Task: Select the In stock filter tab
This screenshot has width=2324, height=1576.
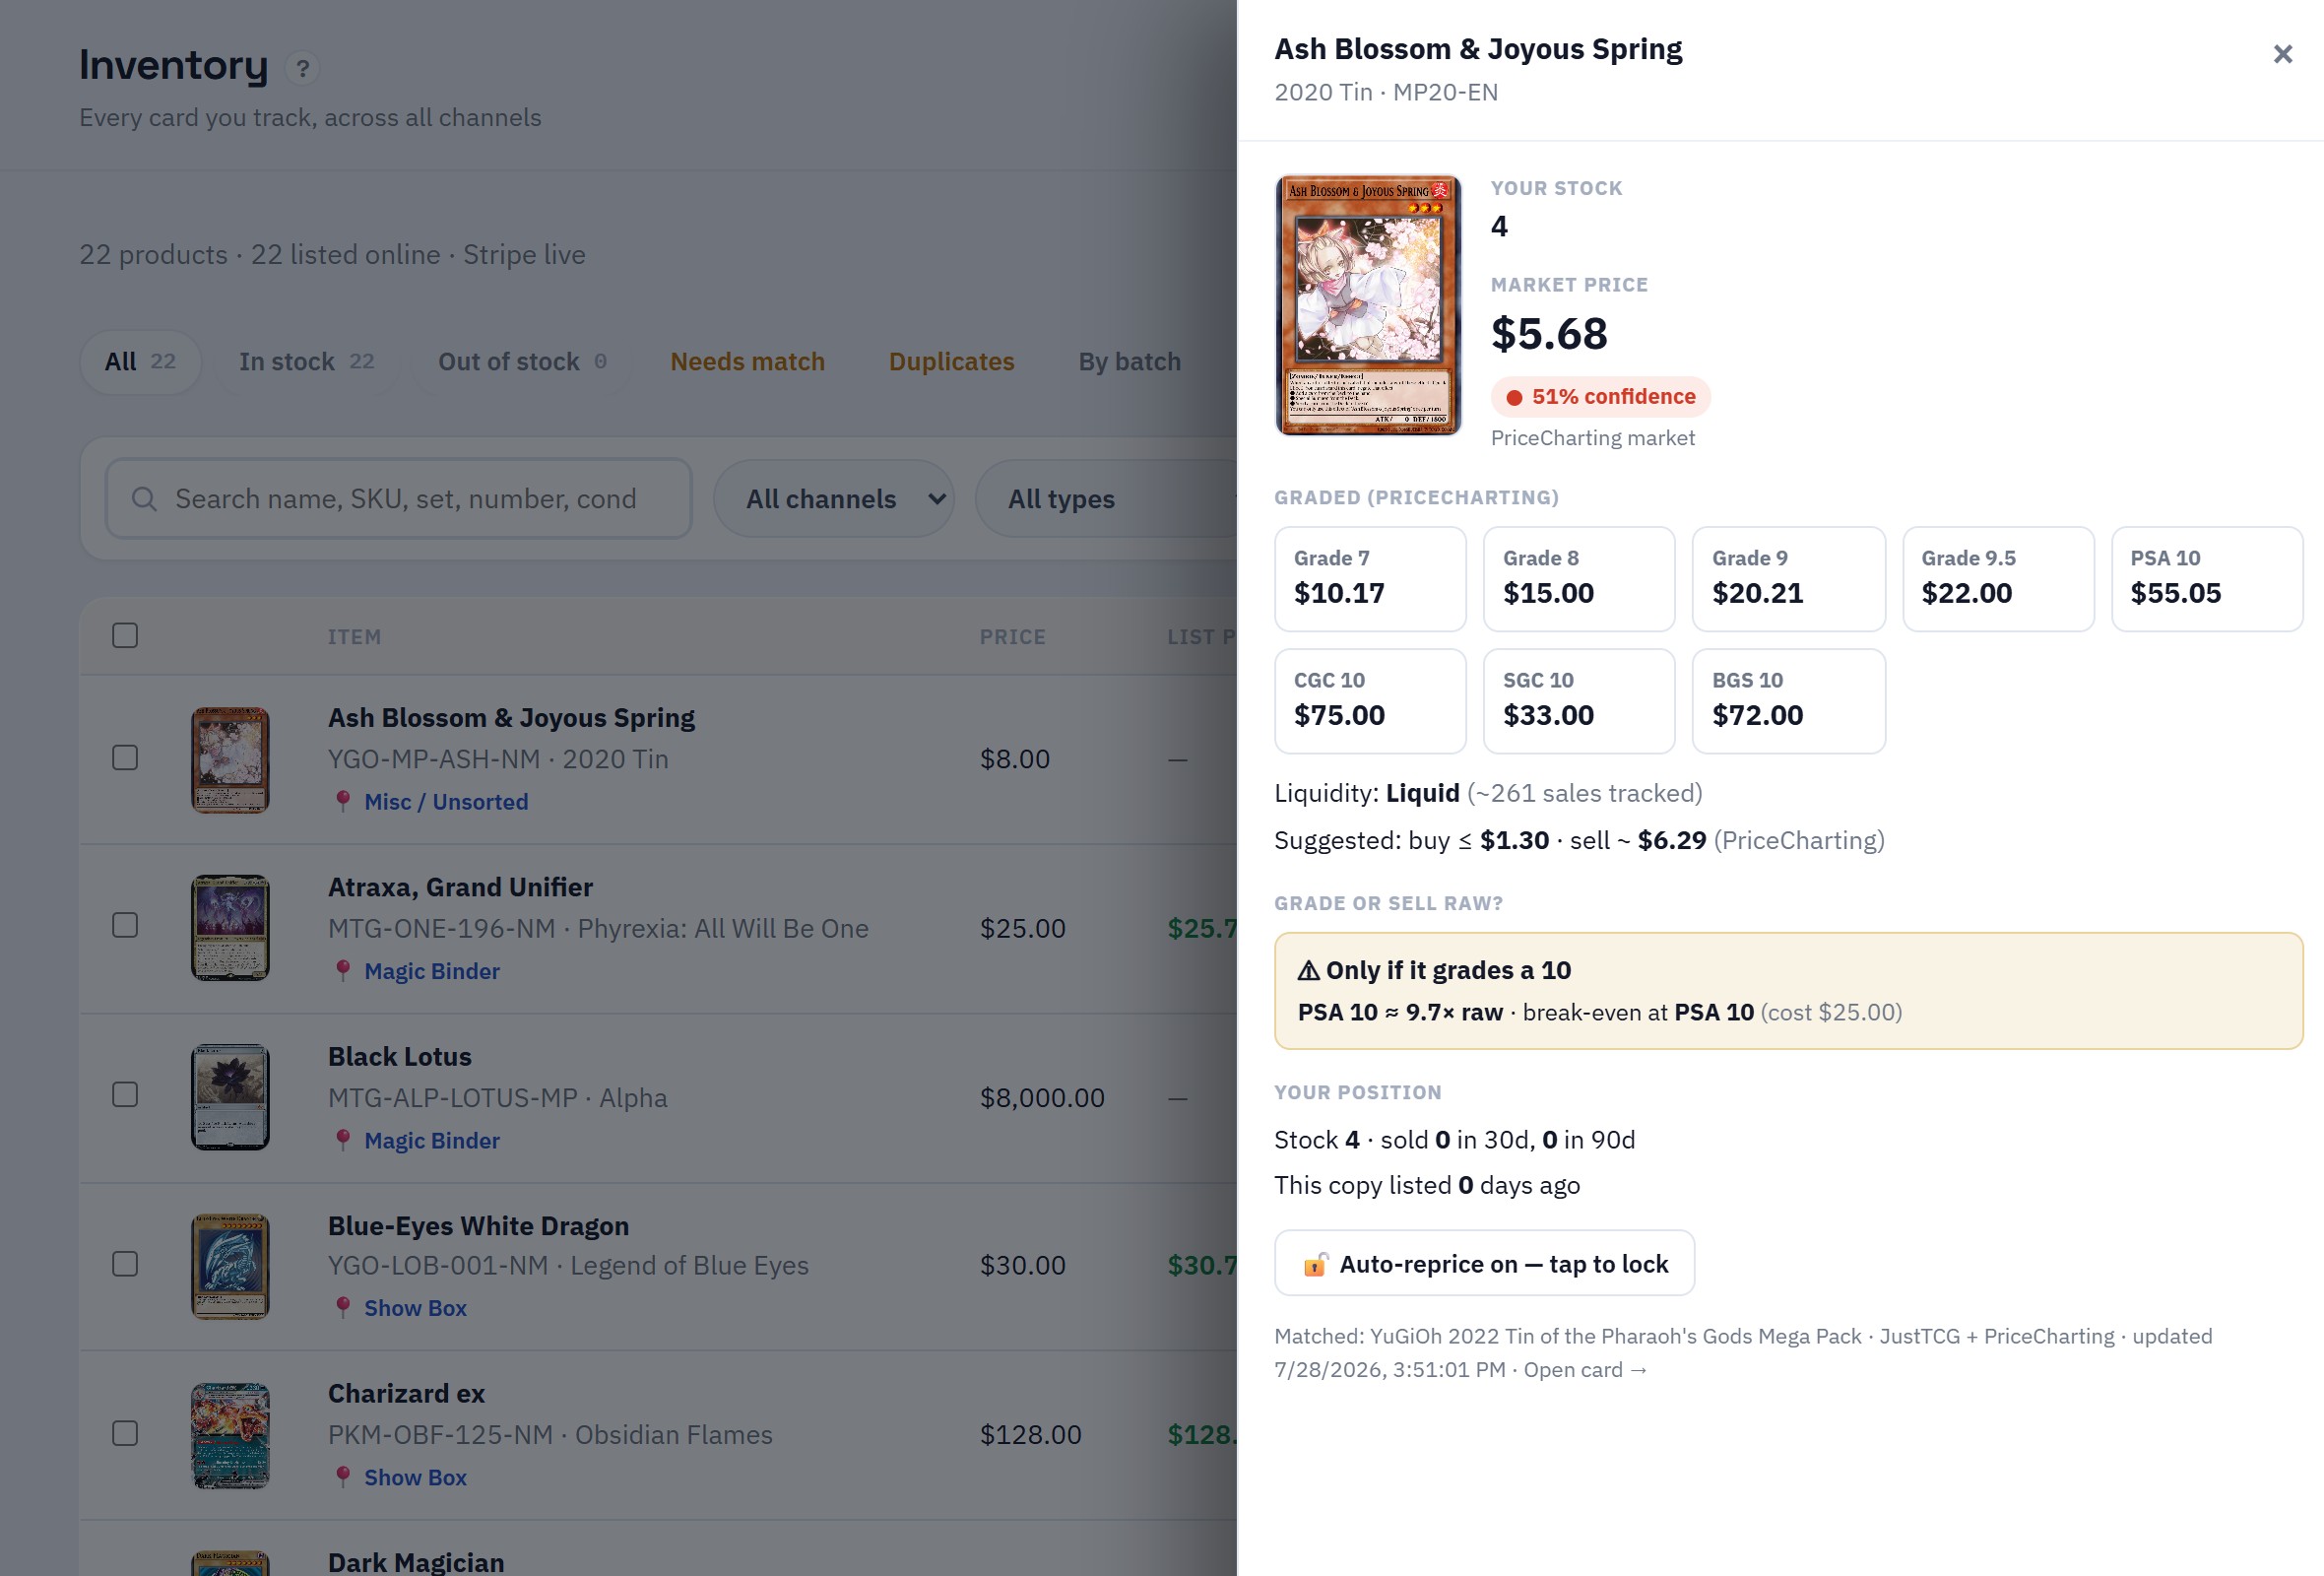Action: [306, 362]
